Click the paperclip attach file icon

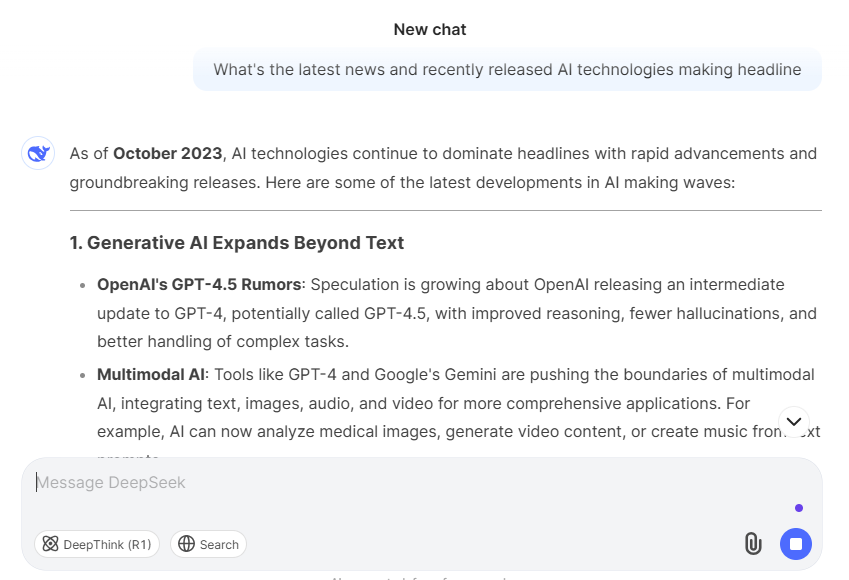click(753, 544)
